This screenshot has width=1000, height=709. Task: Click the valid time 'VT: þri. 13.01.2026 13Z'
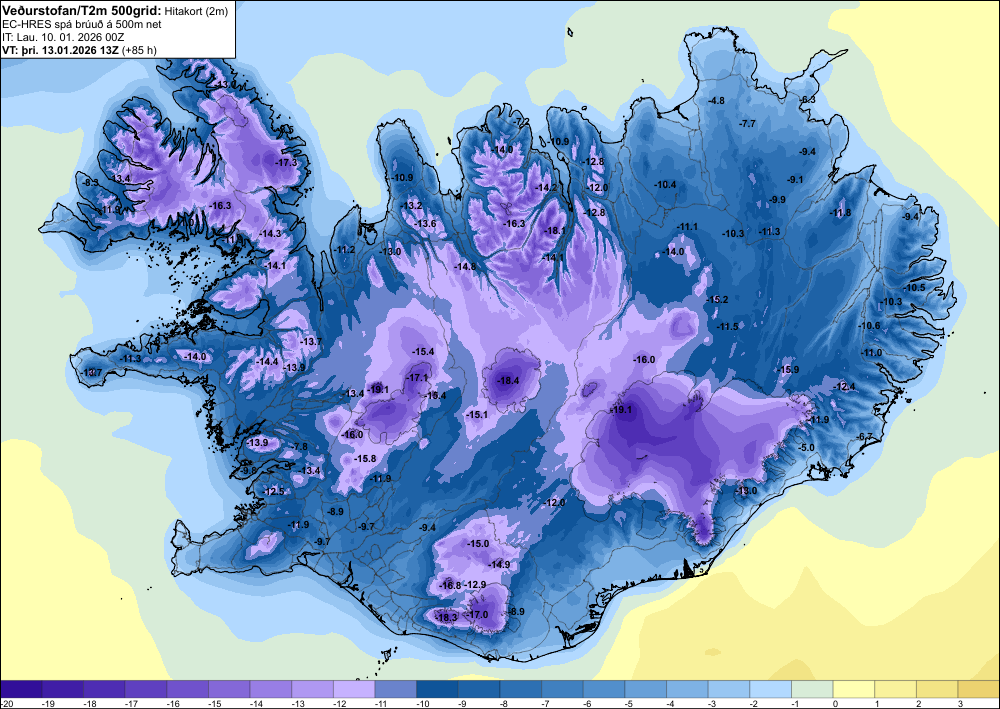61,50
